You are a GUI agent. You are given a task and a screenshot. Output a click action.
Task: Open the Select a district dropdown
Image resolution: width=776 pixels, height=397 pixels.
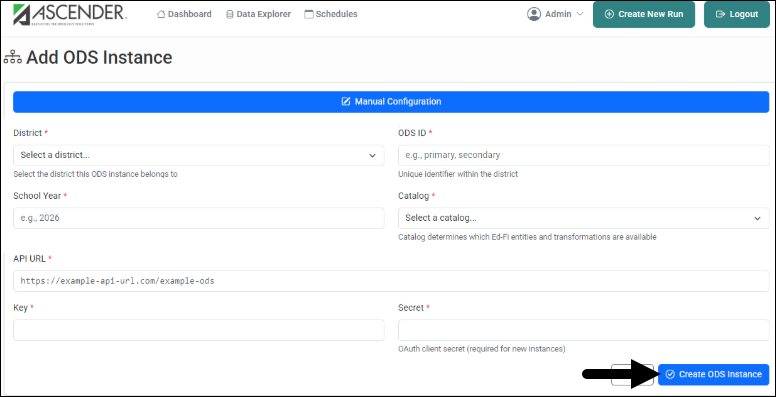coord(198,155)
